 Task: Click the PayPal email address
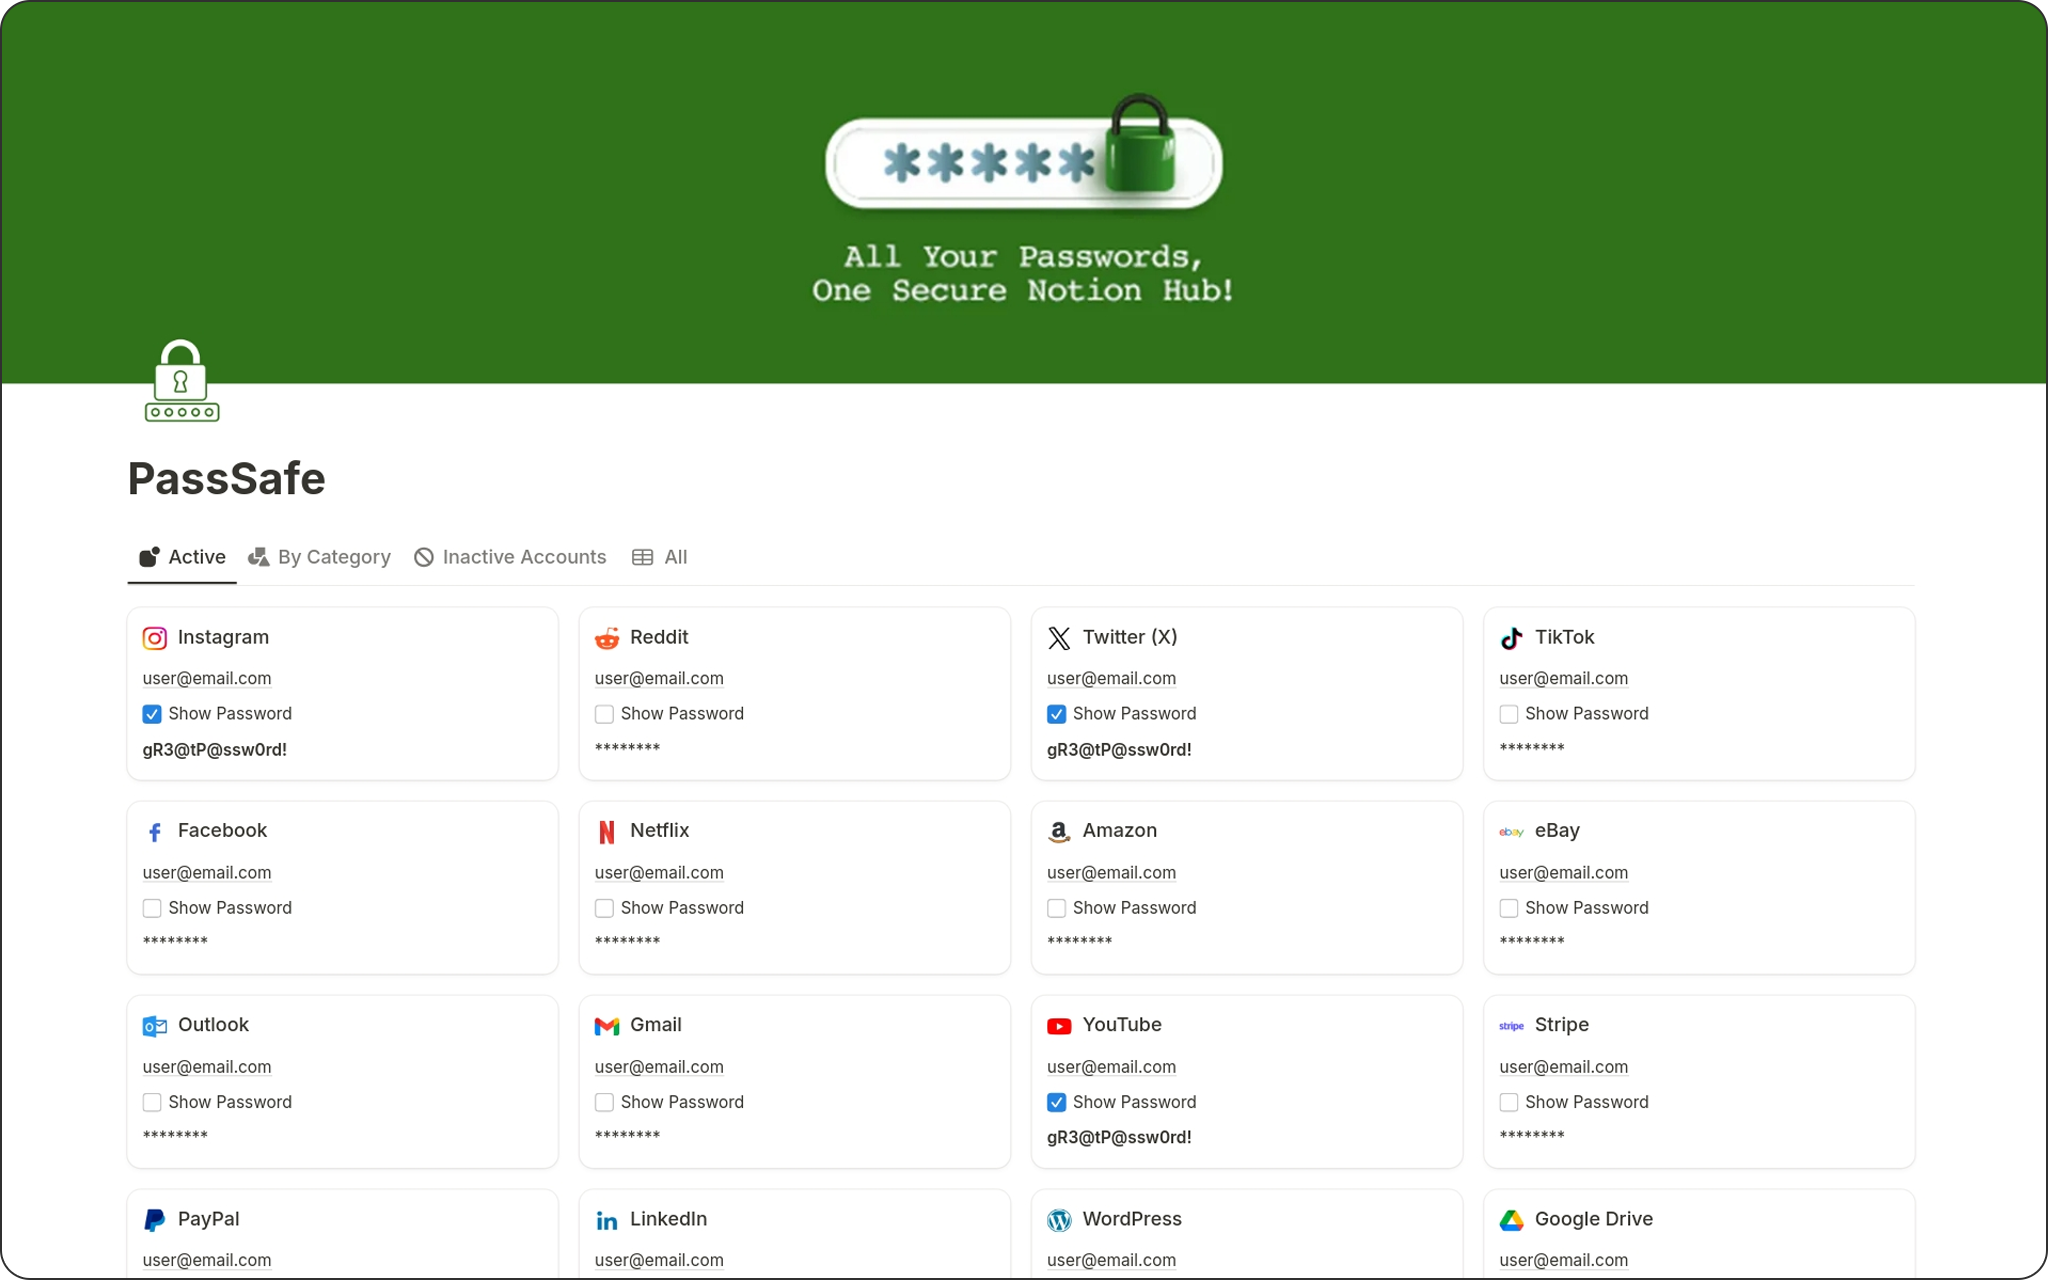(207, 1260)
